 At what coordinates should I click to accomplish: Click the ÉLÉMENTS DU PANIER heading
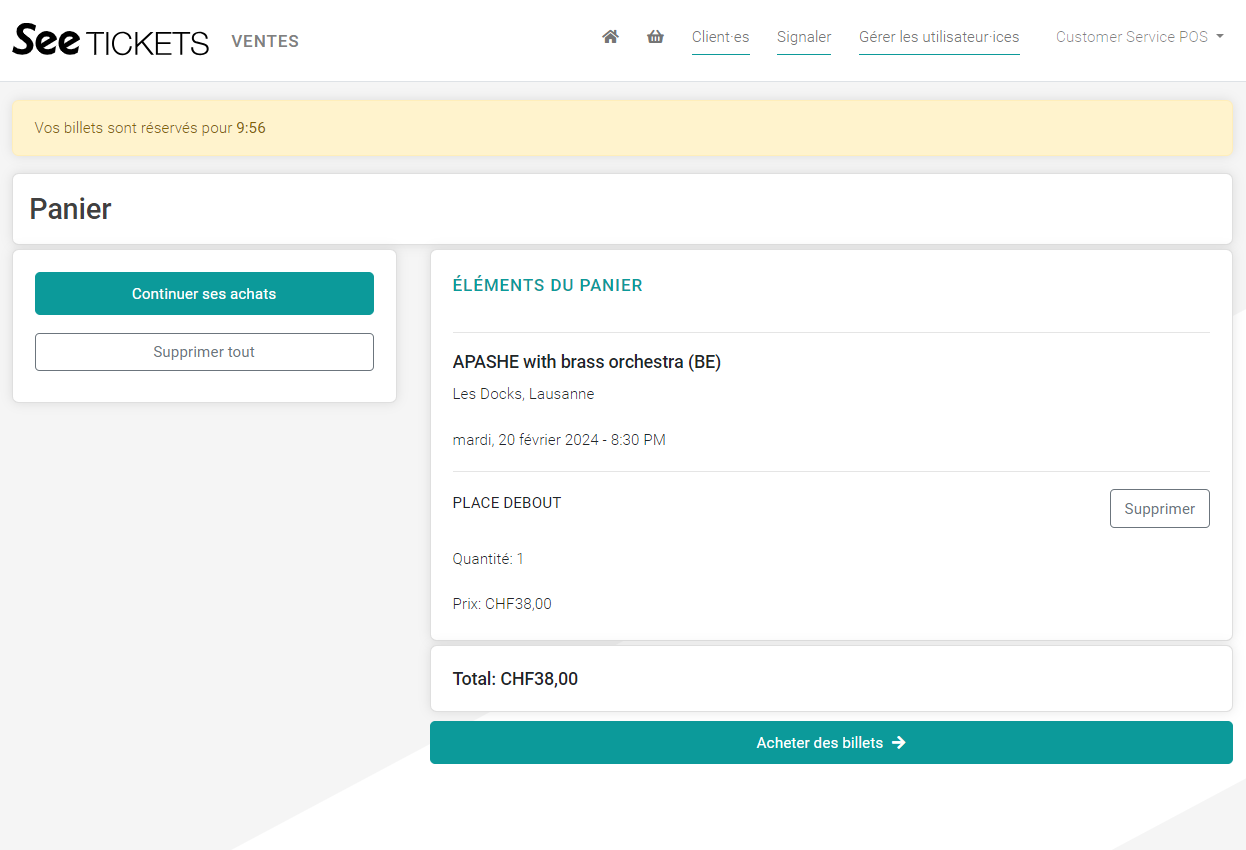pos(547,285)
